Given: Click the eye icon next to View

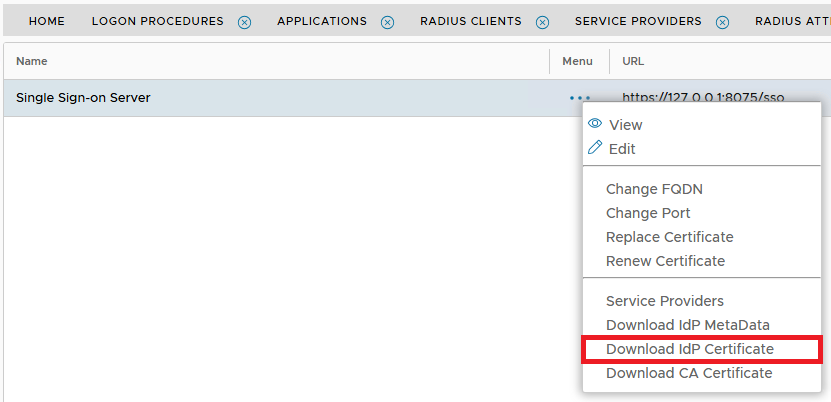Looking at the screenshot, I should point(595,124).
